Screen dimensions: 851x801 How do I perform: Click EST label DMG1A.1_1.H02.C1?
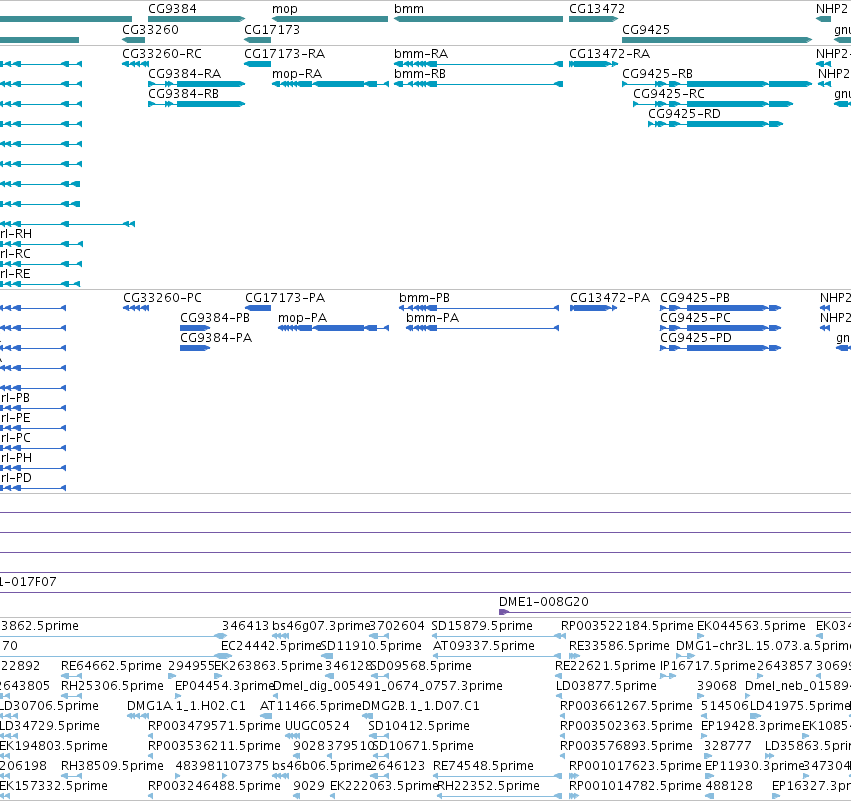(186, 705)
